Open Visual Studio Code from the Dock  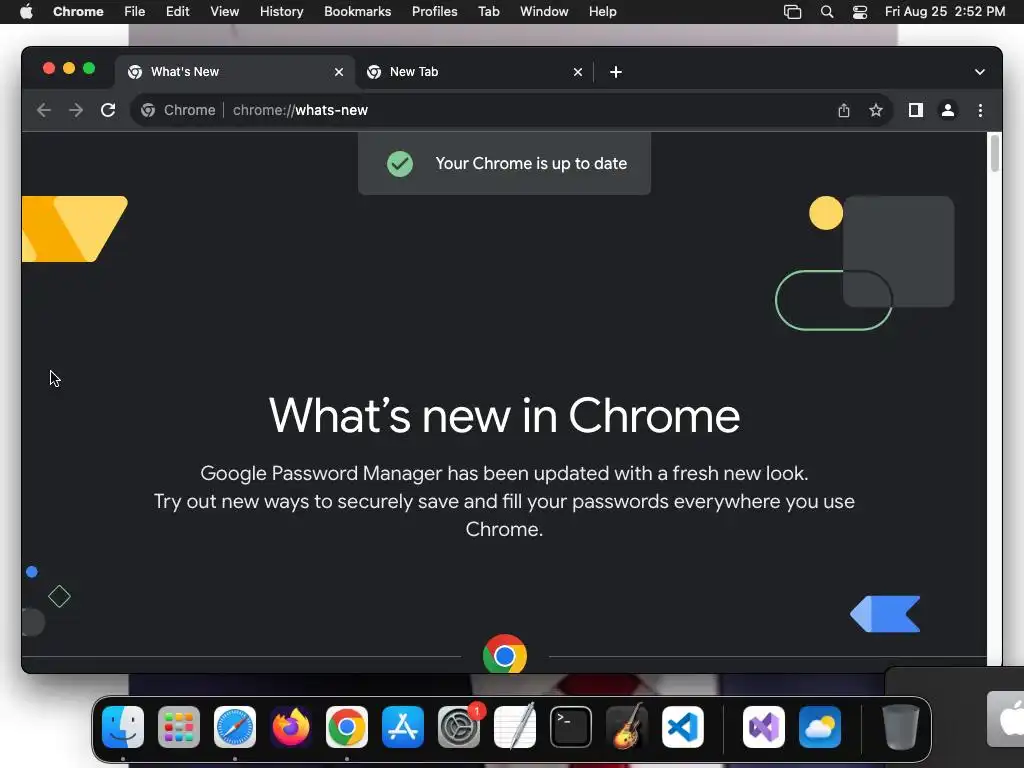(x=683, y=727)
